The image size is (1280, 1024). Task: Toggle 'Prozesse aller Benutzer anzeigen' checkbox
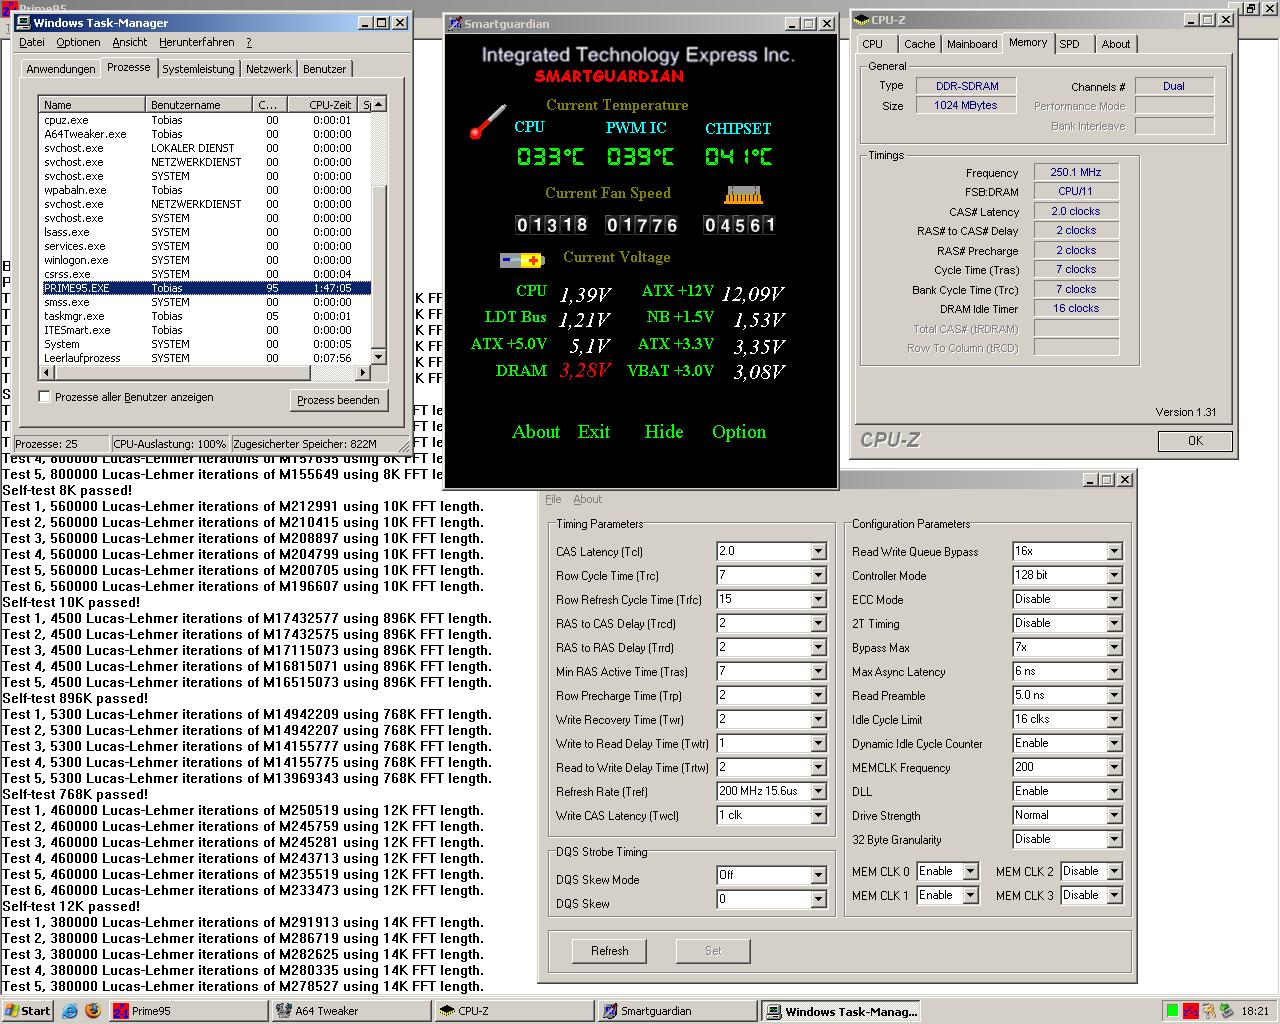coord(44,397)
